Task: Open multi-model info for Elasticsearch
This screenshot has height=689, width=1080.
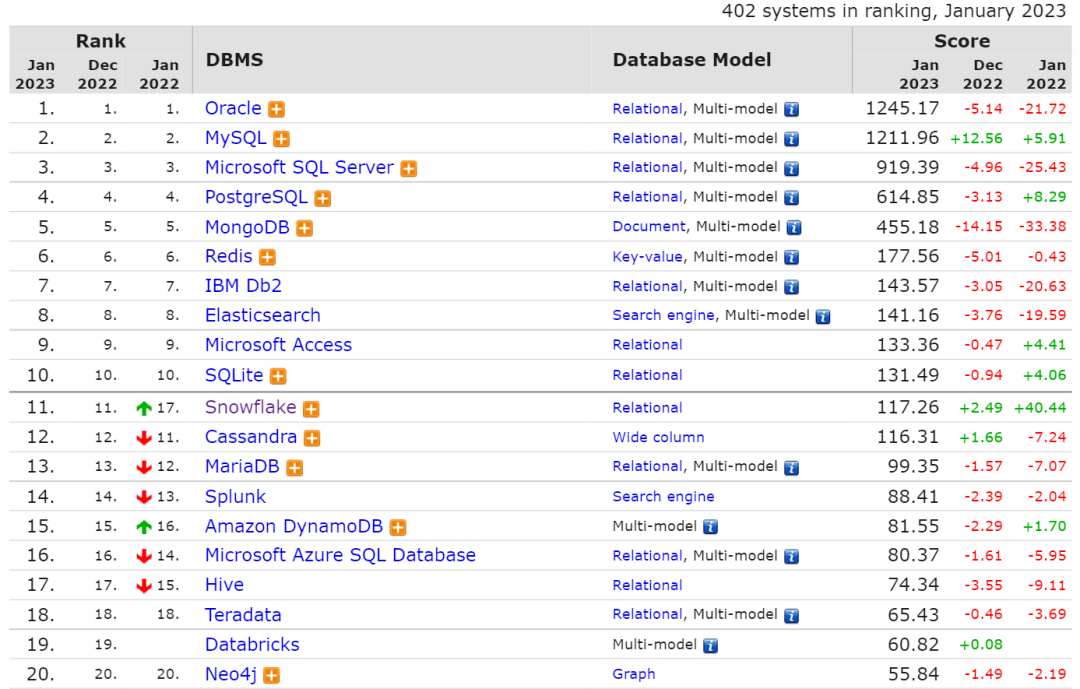Action: (x=822, y=315)
